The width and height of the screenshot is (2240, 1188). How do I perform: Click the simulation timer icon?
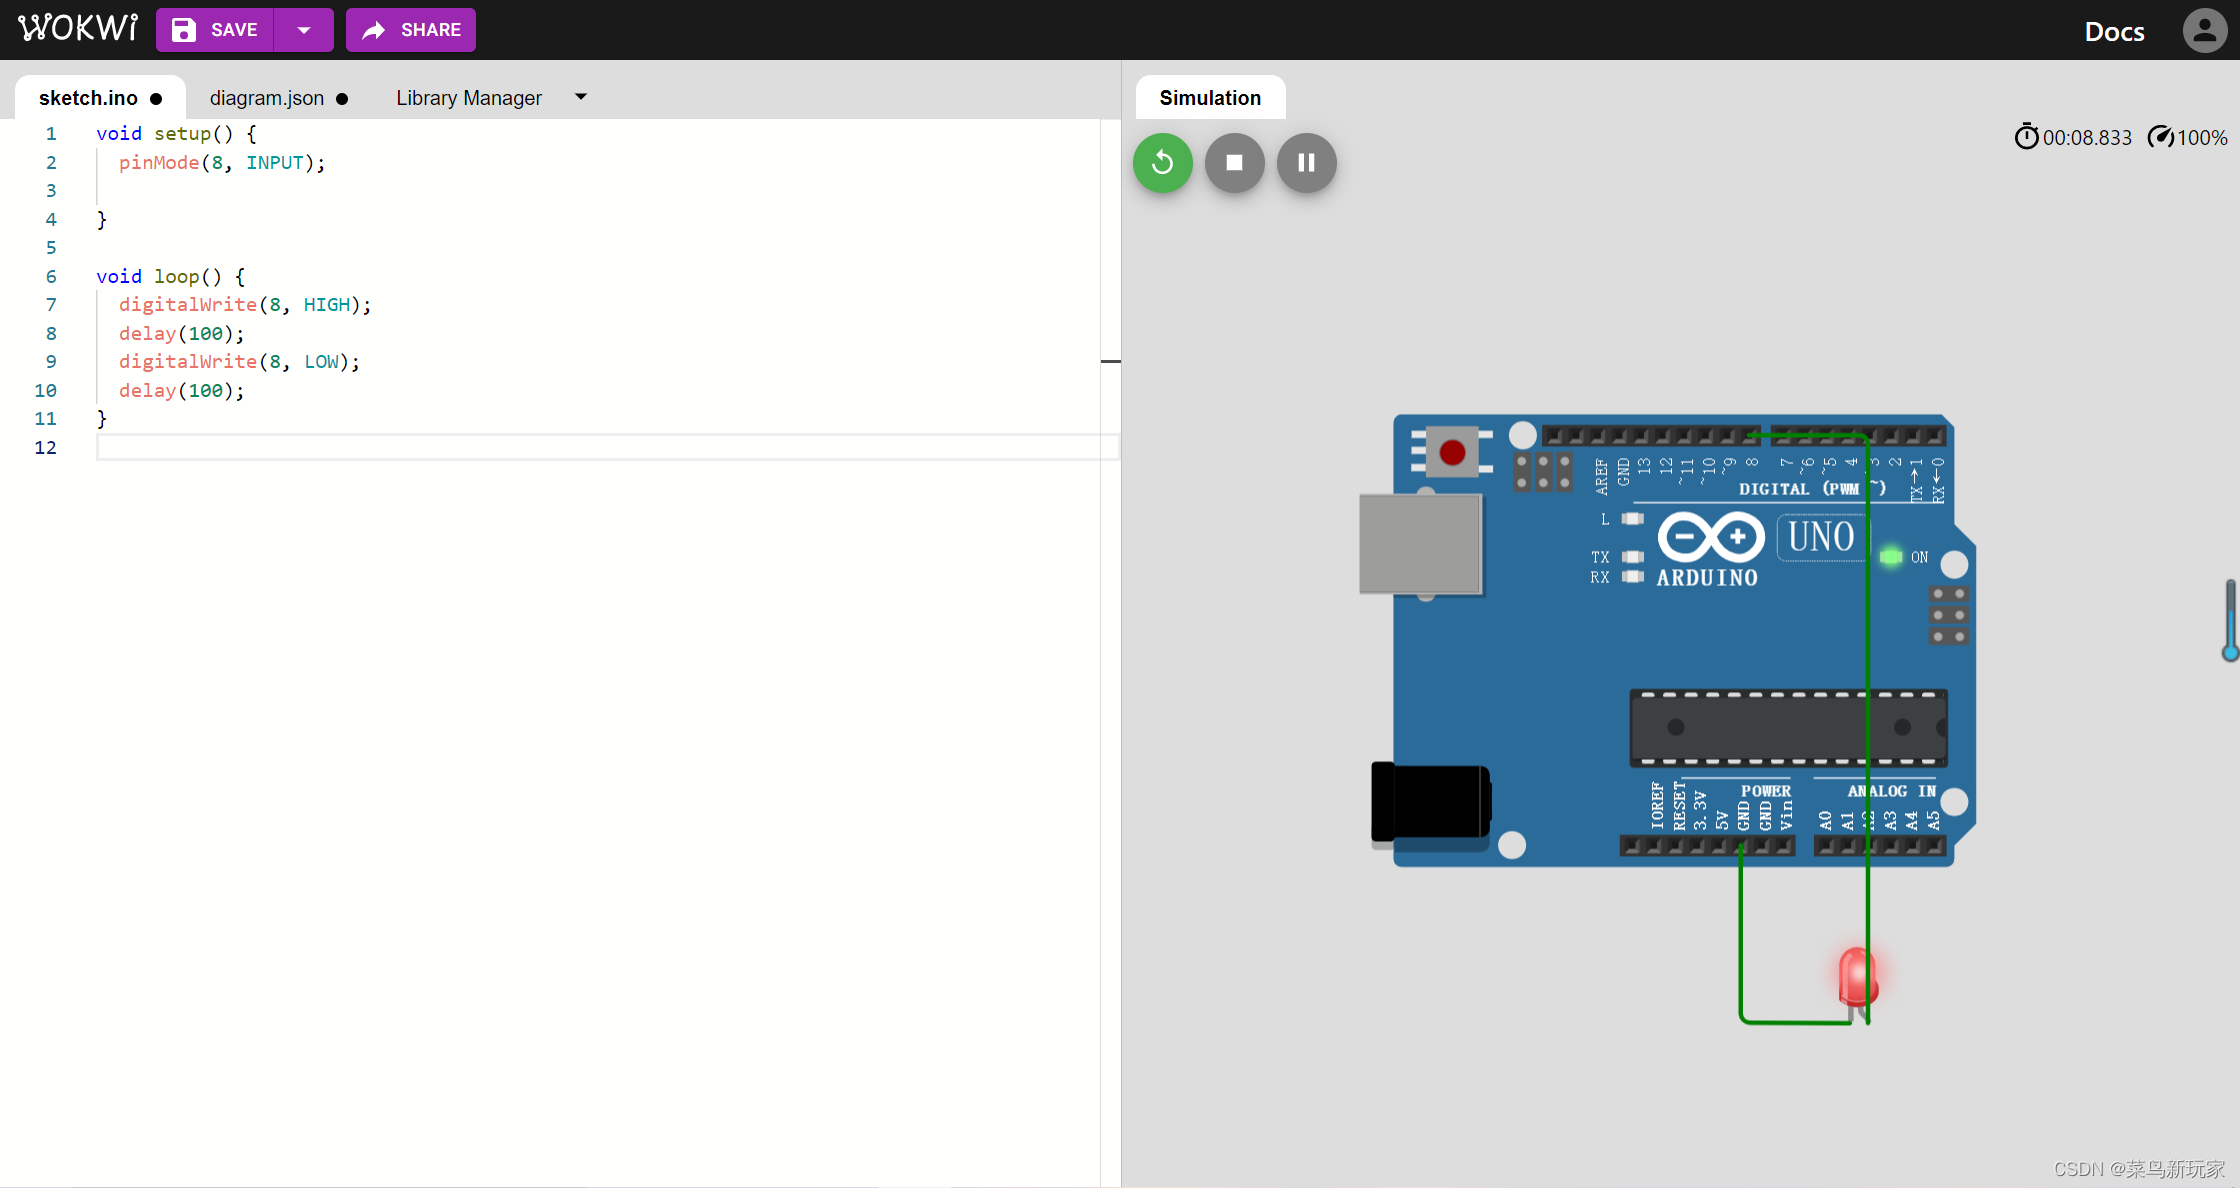[2026, 137]
